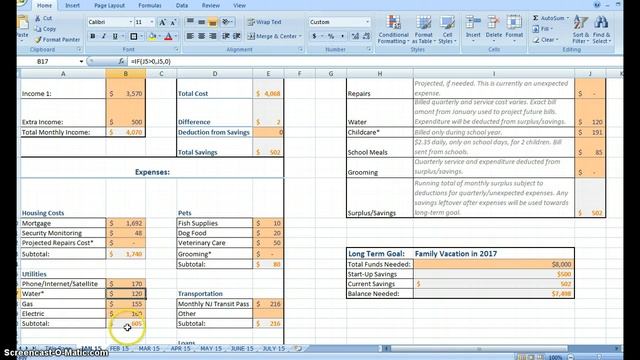Open Format as Table gallery
640x360 pixels.
[x=423, y=29]
